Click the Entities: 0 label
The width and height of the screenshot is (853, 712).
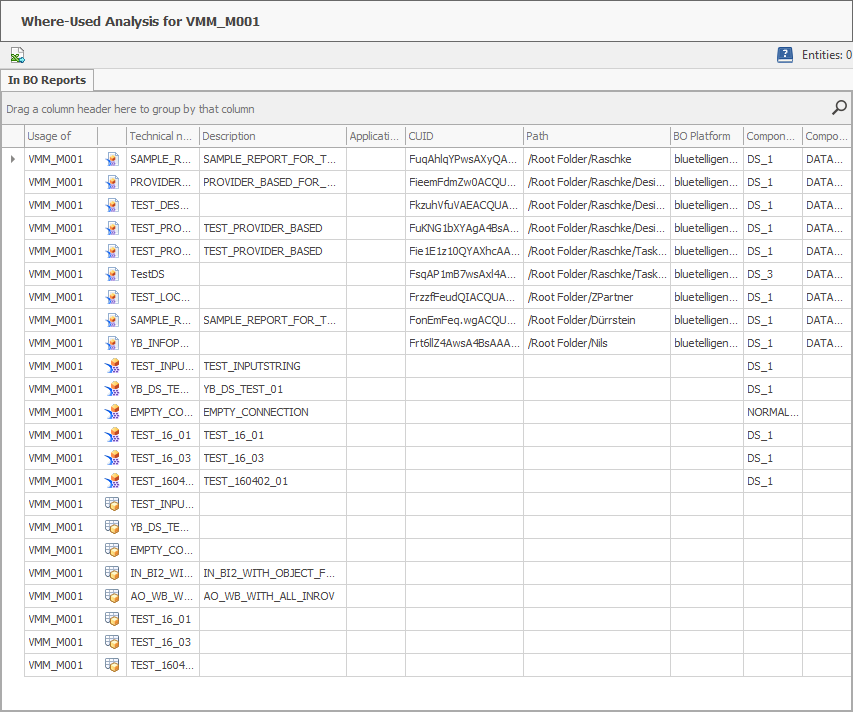(x=824, y=55)
